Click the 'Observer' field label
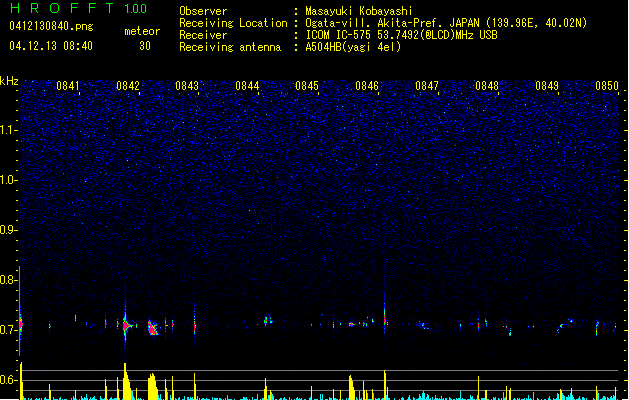Image resolution: width=629 pixels, height=400 pixels. coord(203,11)
